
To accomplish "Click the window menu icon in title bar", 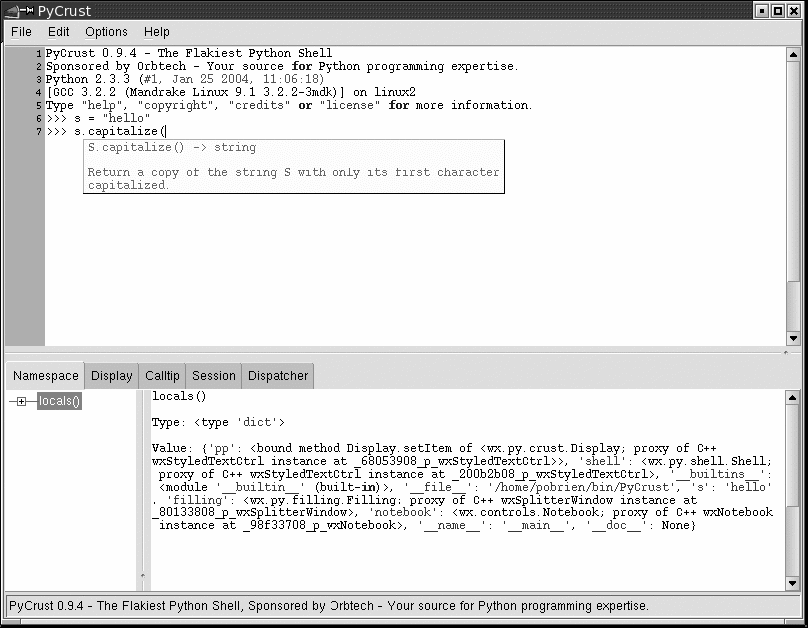I will [x=12, y=11].
